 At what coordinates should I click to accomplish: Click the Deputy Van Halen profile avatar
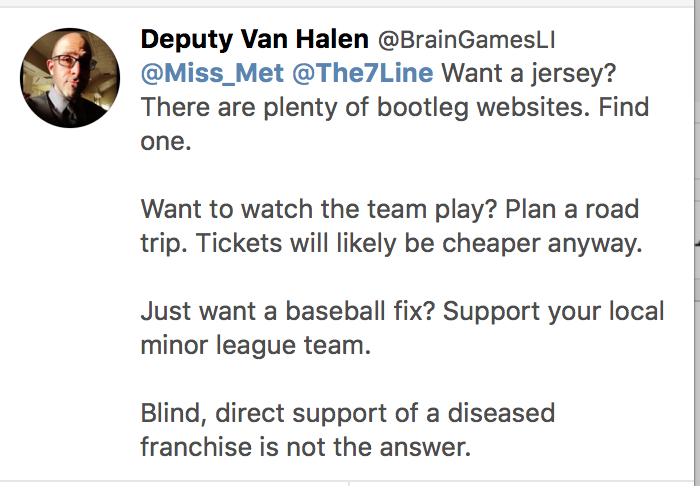pyautogui.click(x=71, y=77)
